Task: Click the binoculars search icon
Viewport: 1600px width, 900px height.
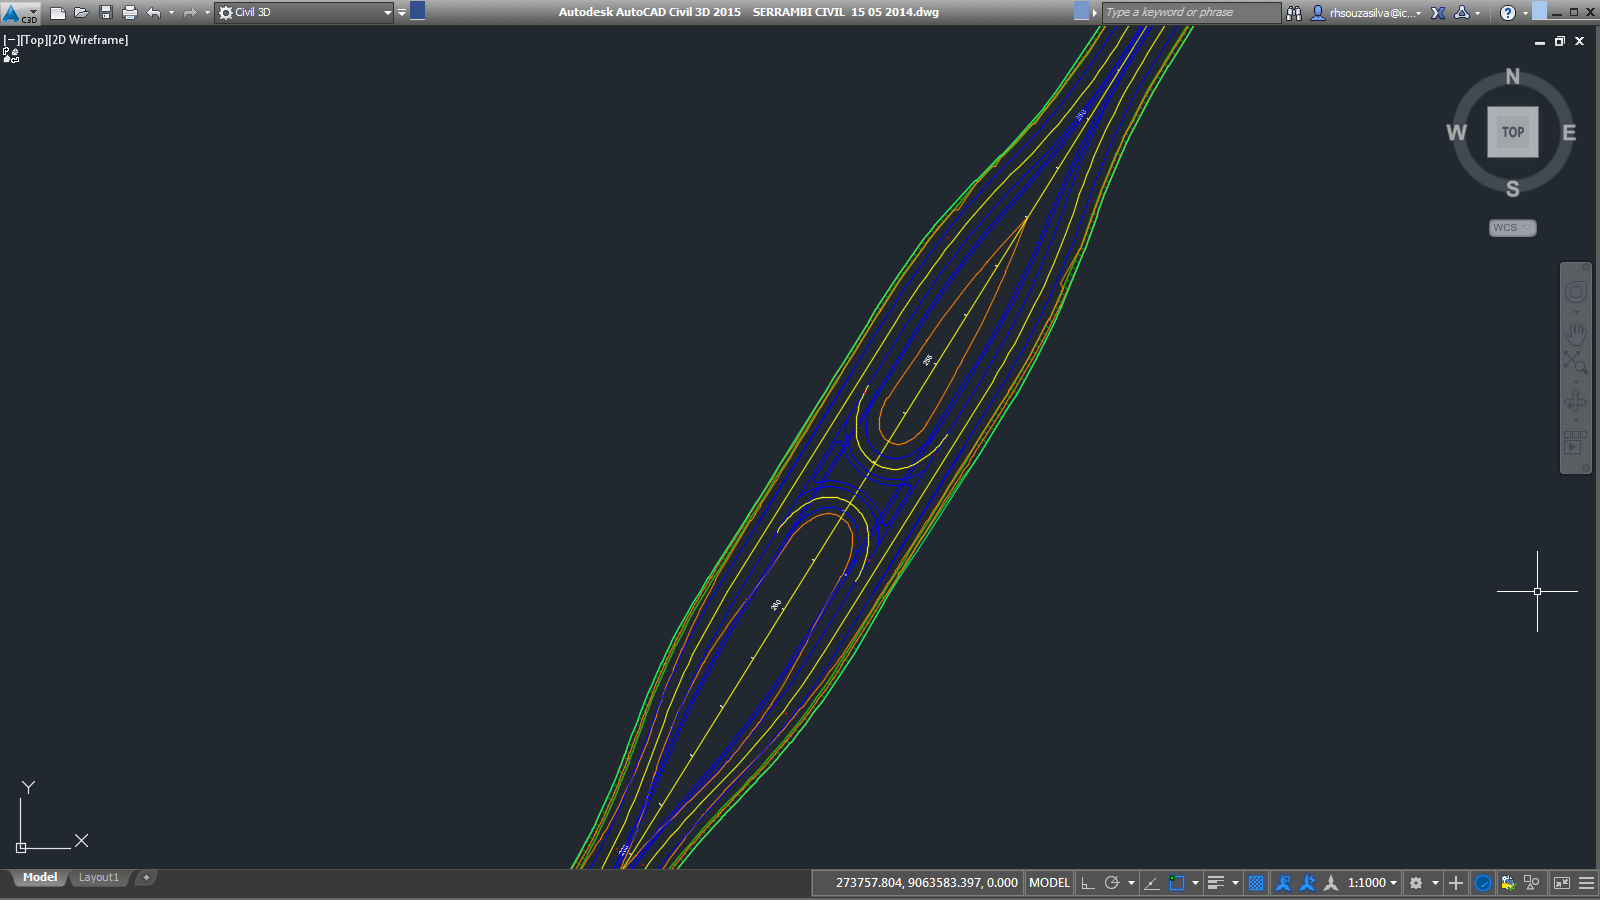Action: [1294, 13]
